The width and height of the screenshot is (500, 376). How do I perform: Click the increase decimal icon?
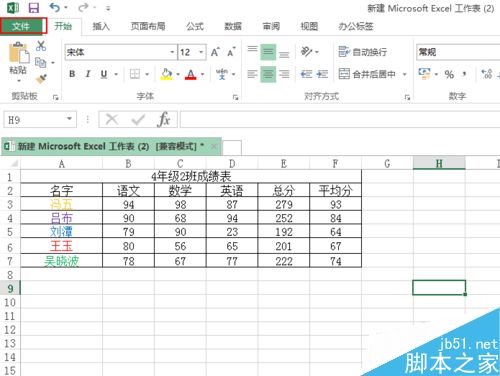point(487,74)
